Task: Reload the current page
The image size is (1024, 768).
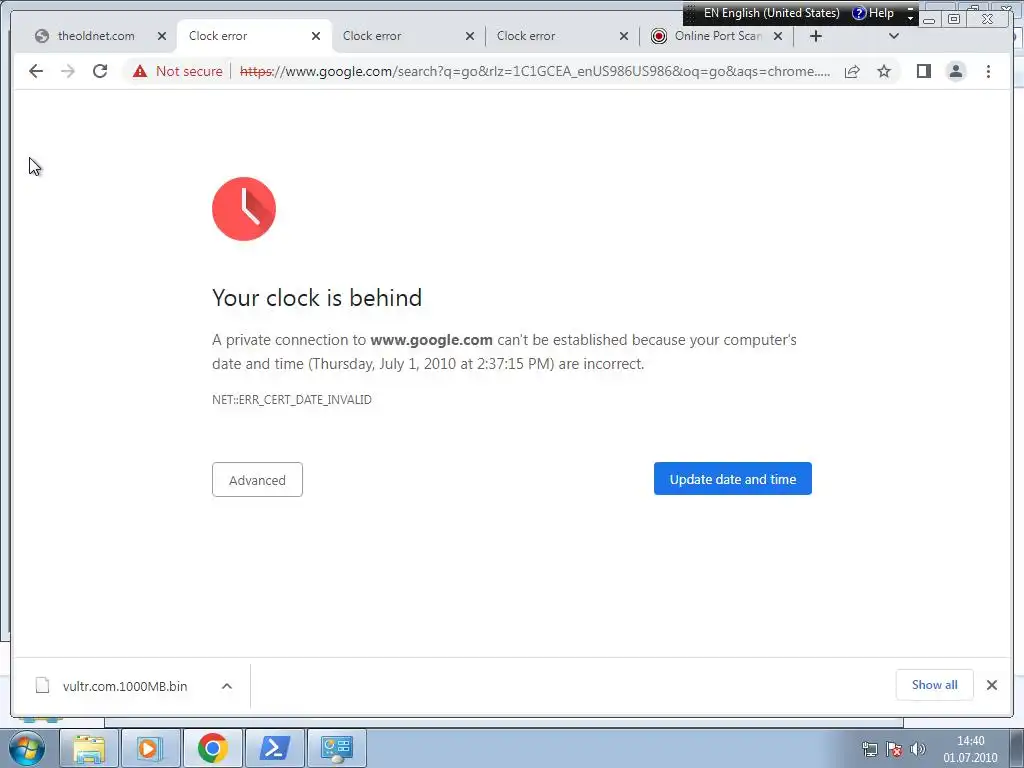Action: click(x=100, y=71)
